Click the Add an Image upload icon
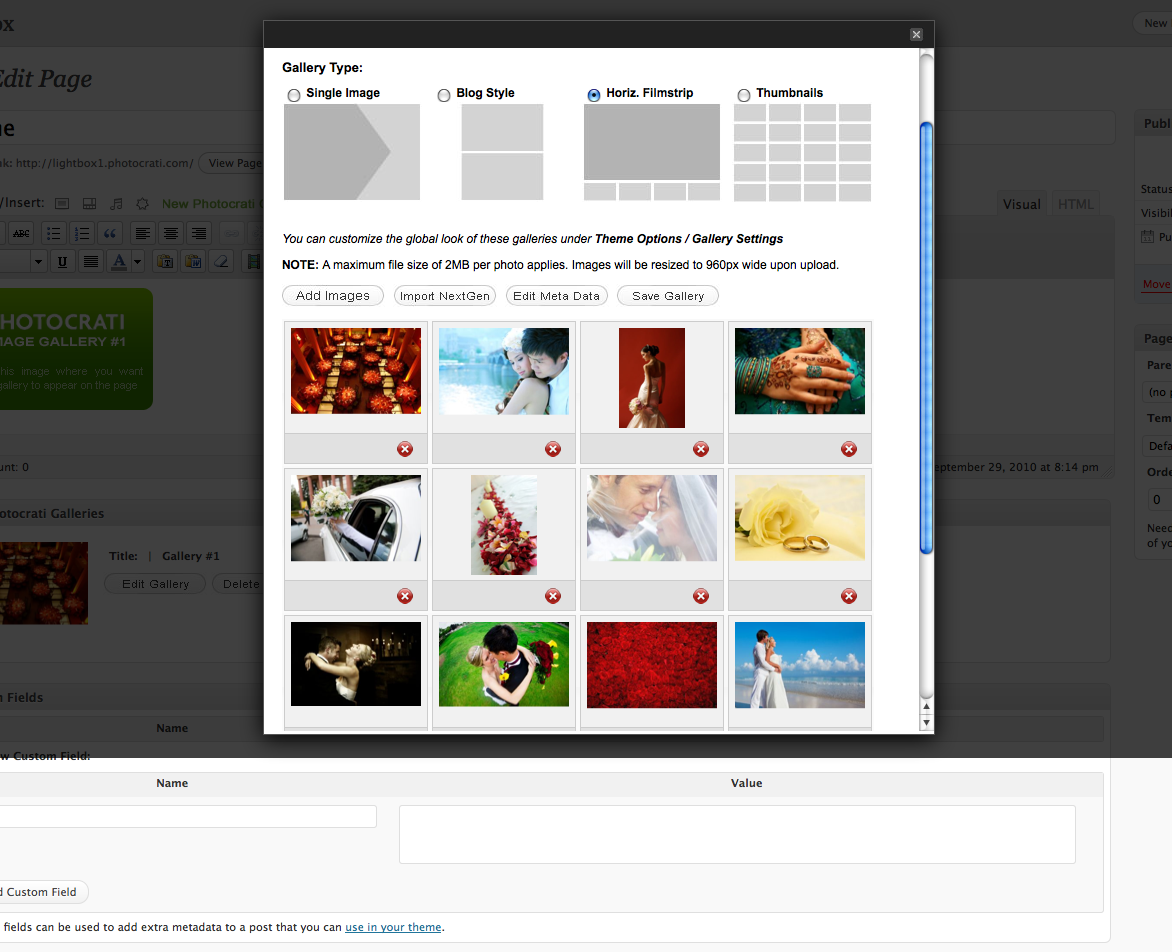The height and width of the screenshot is (952, 1172). 62,204
